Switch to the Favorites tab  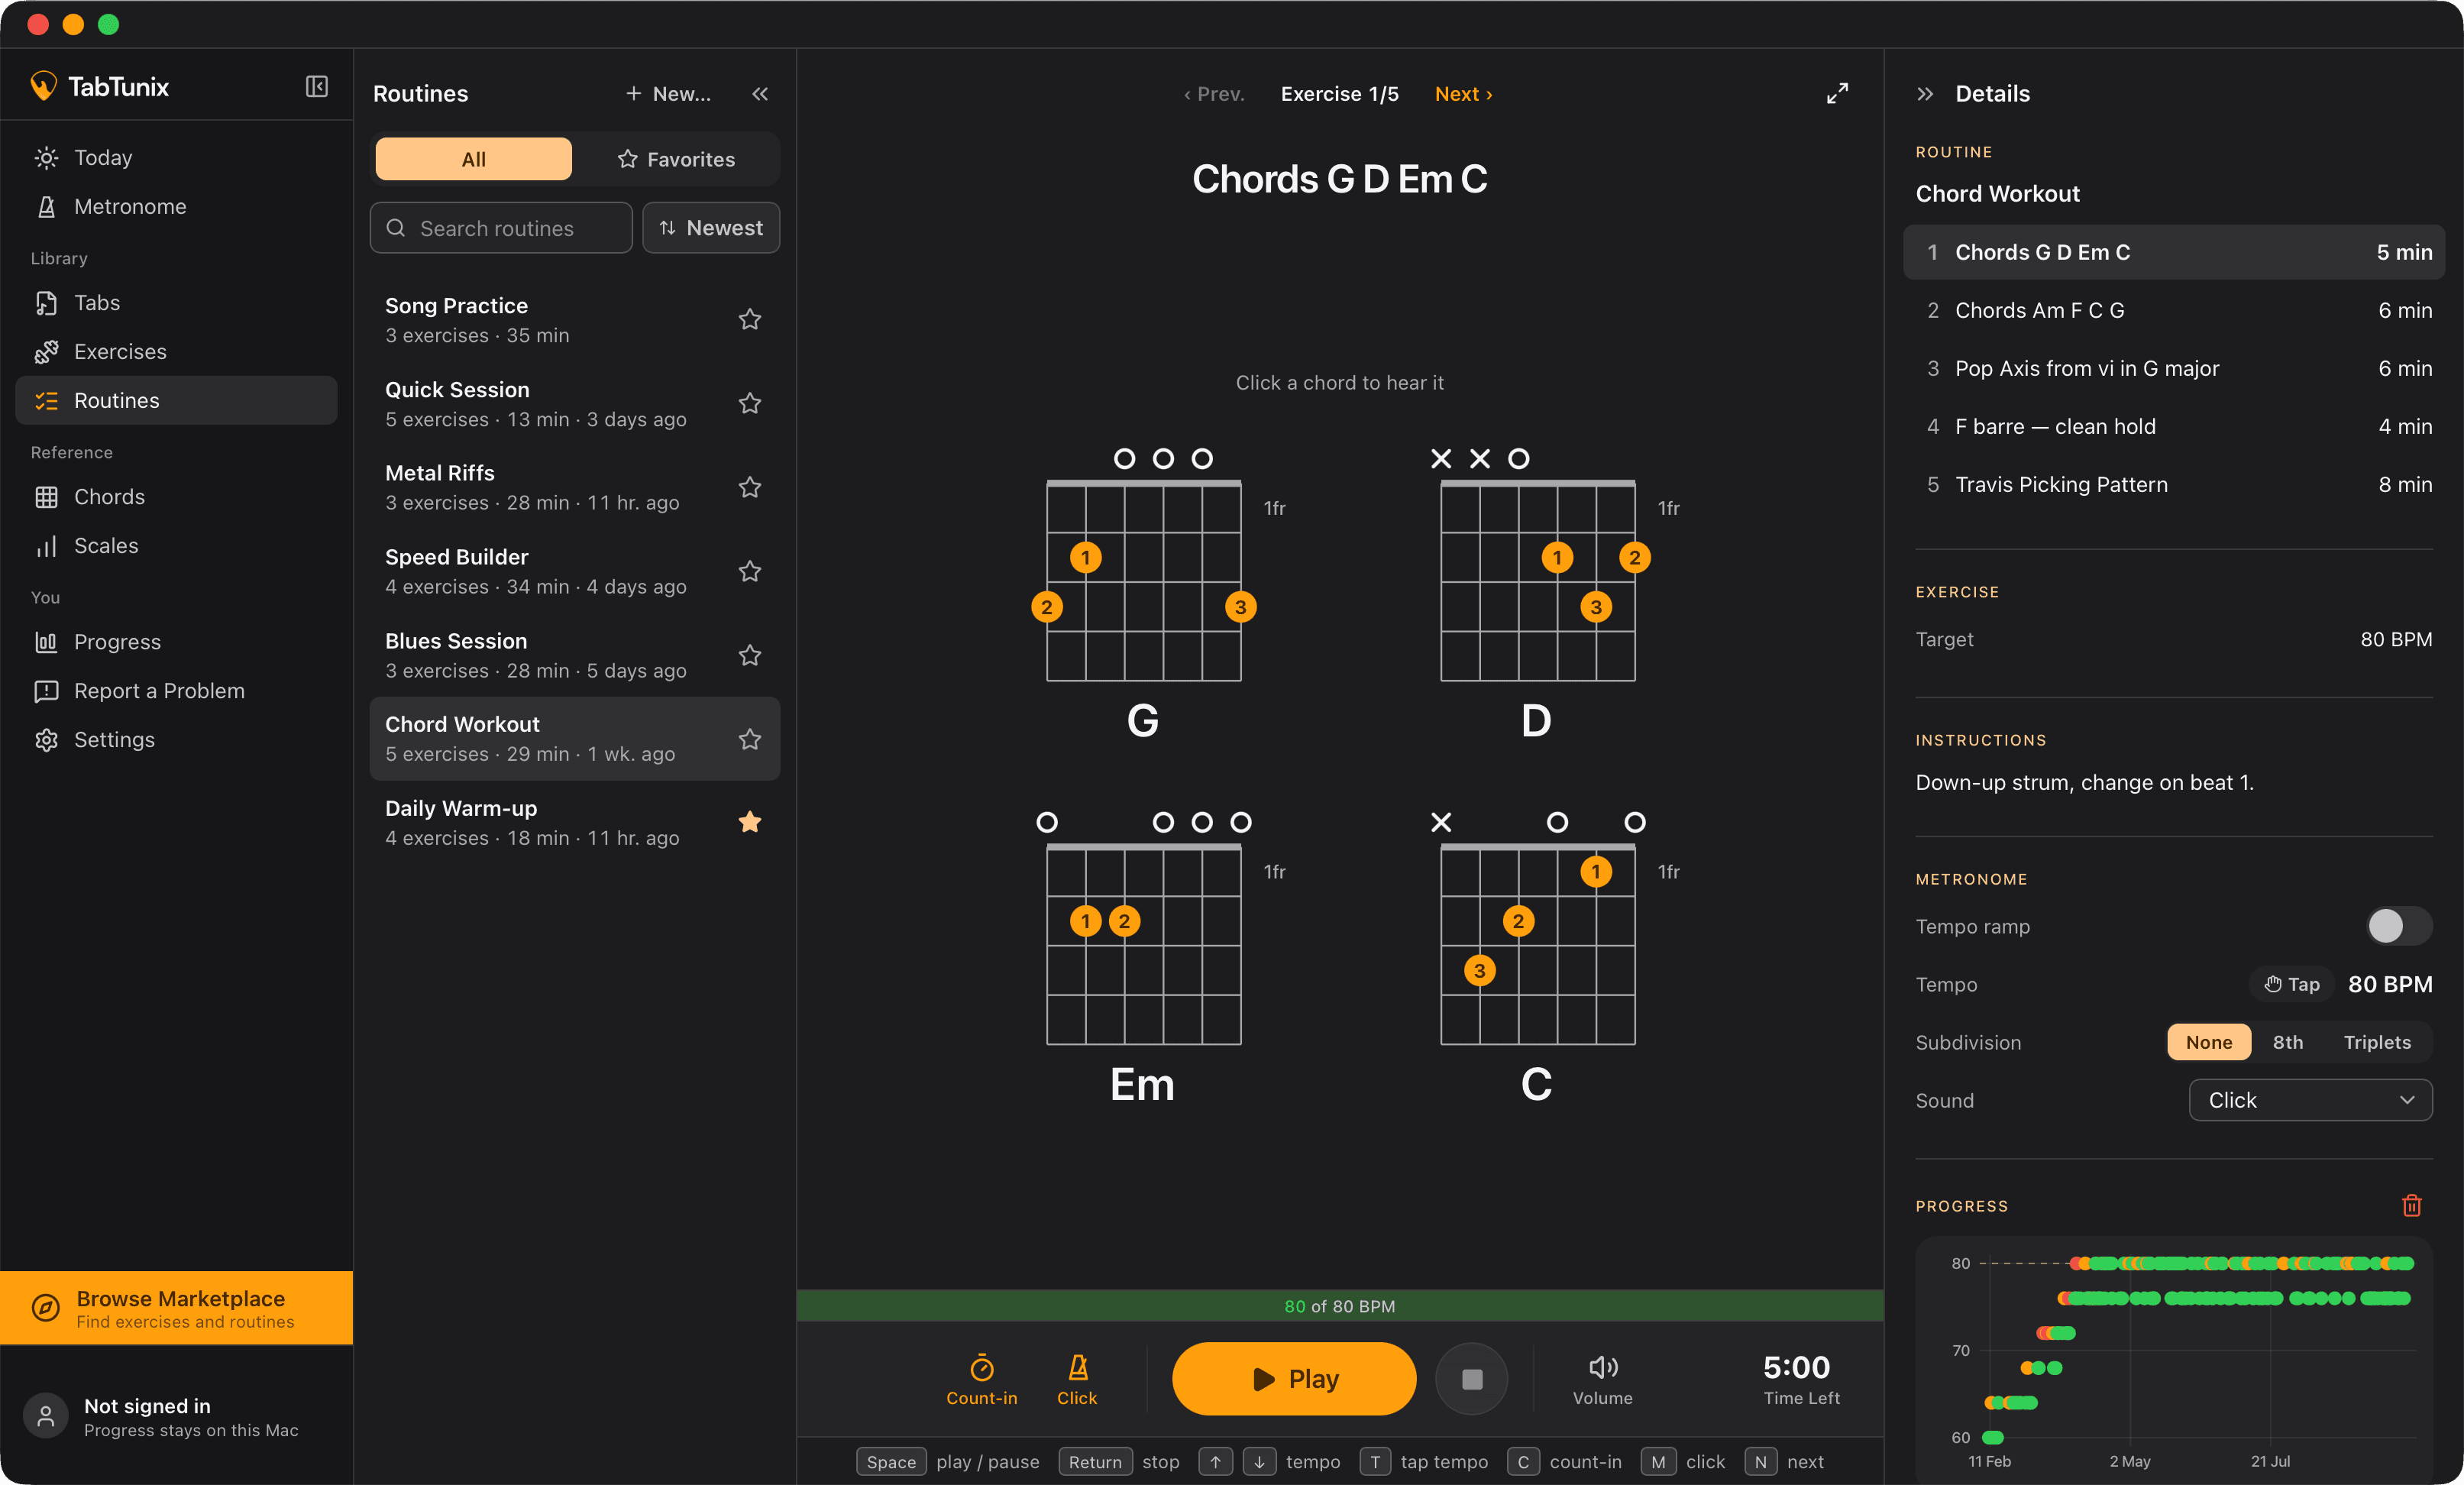(x=676, y=159)
